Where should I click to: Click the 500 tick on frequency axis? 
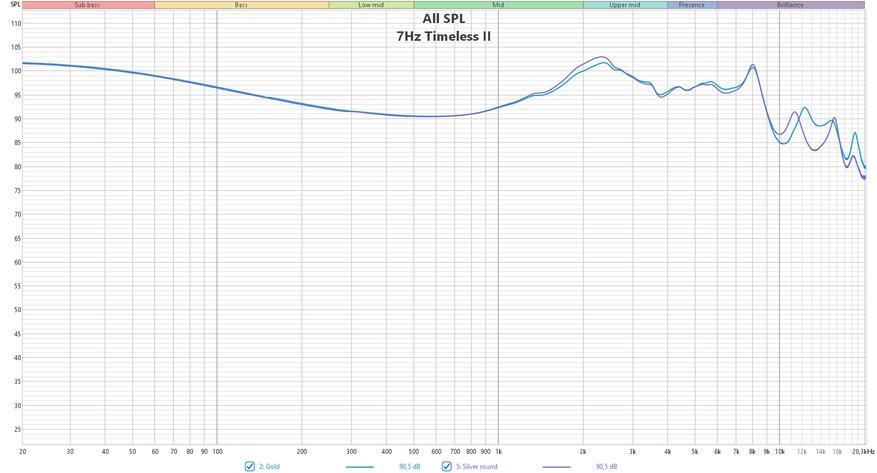[x=413, y=451]
